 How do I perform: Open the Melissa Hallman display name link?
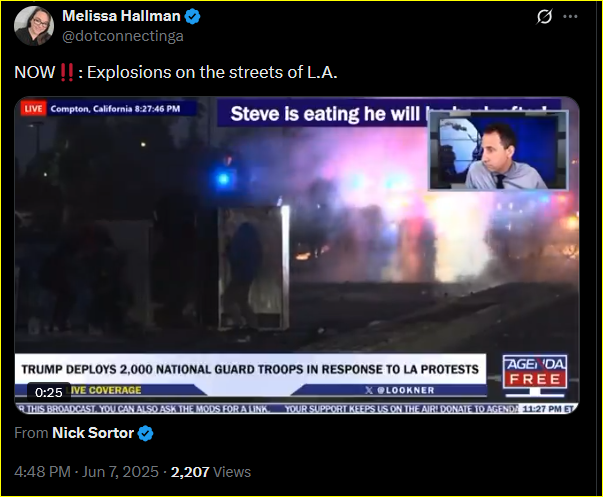(x=121, y=16)
